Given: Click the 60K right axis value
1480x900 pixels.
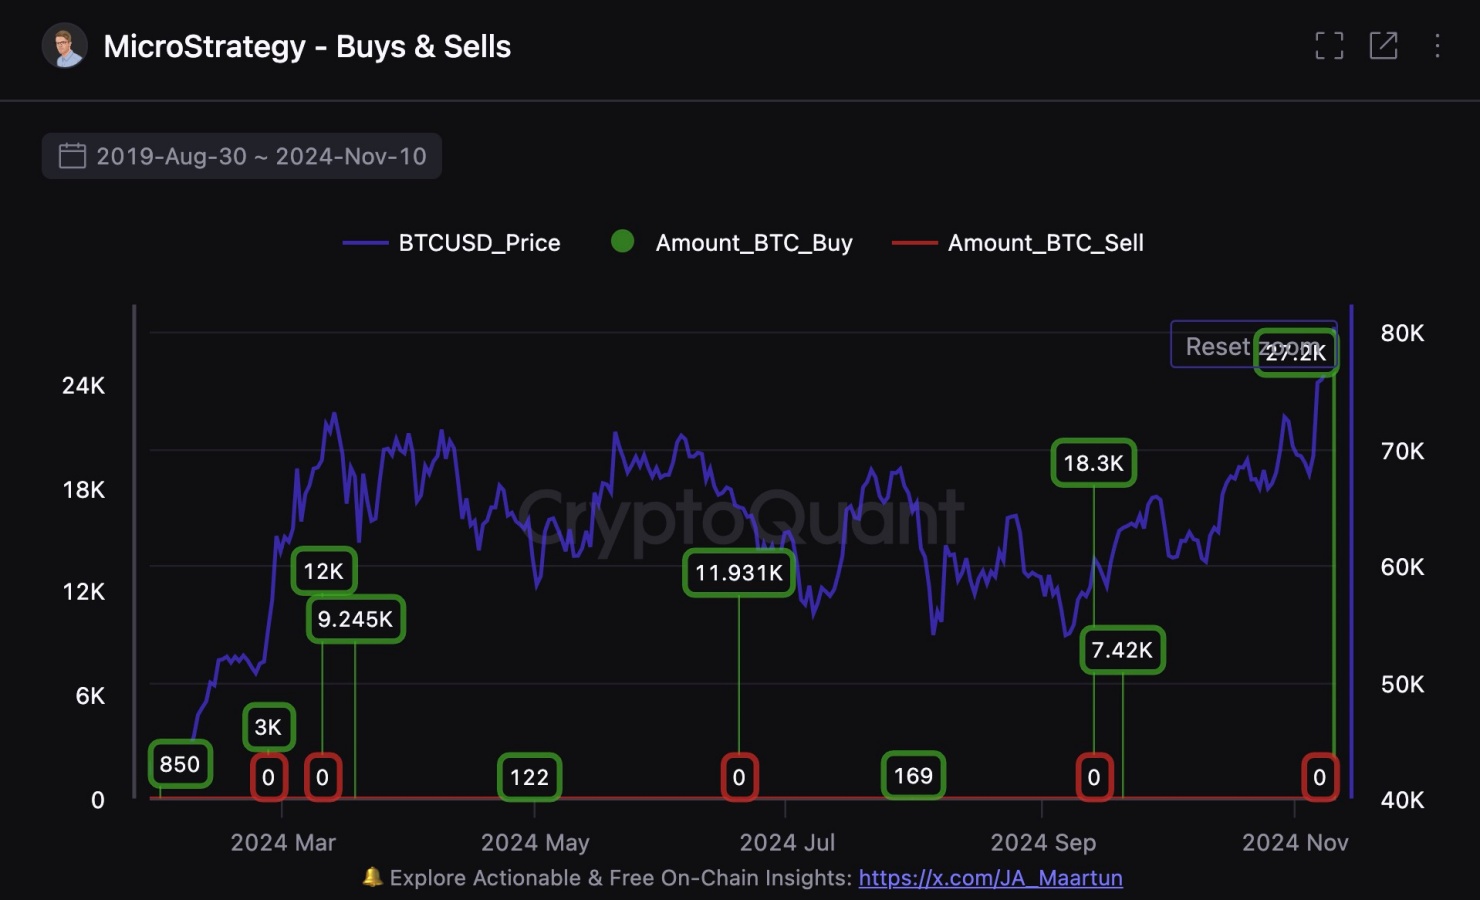Looking at the screenshot, I should [1402, 567].
